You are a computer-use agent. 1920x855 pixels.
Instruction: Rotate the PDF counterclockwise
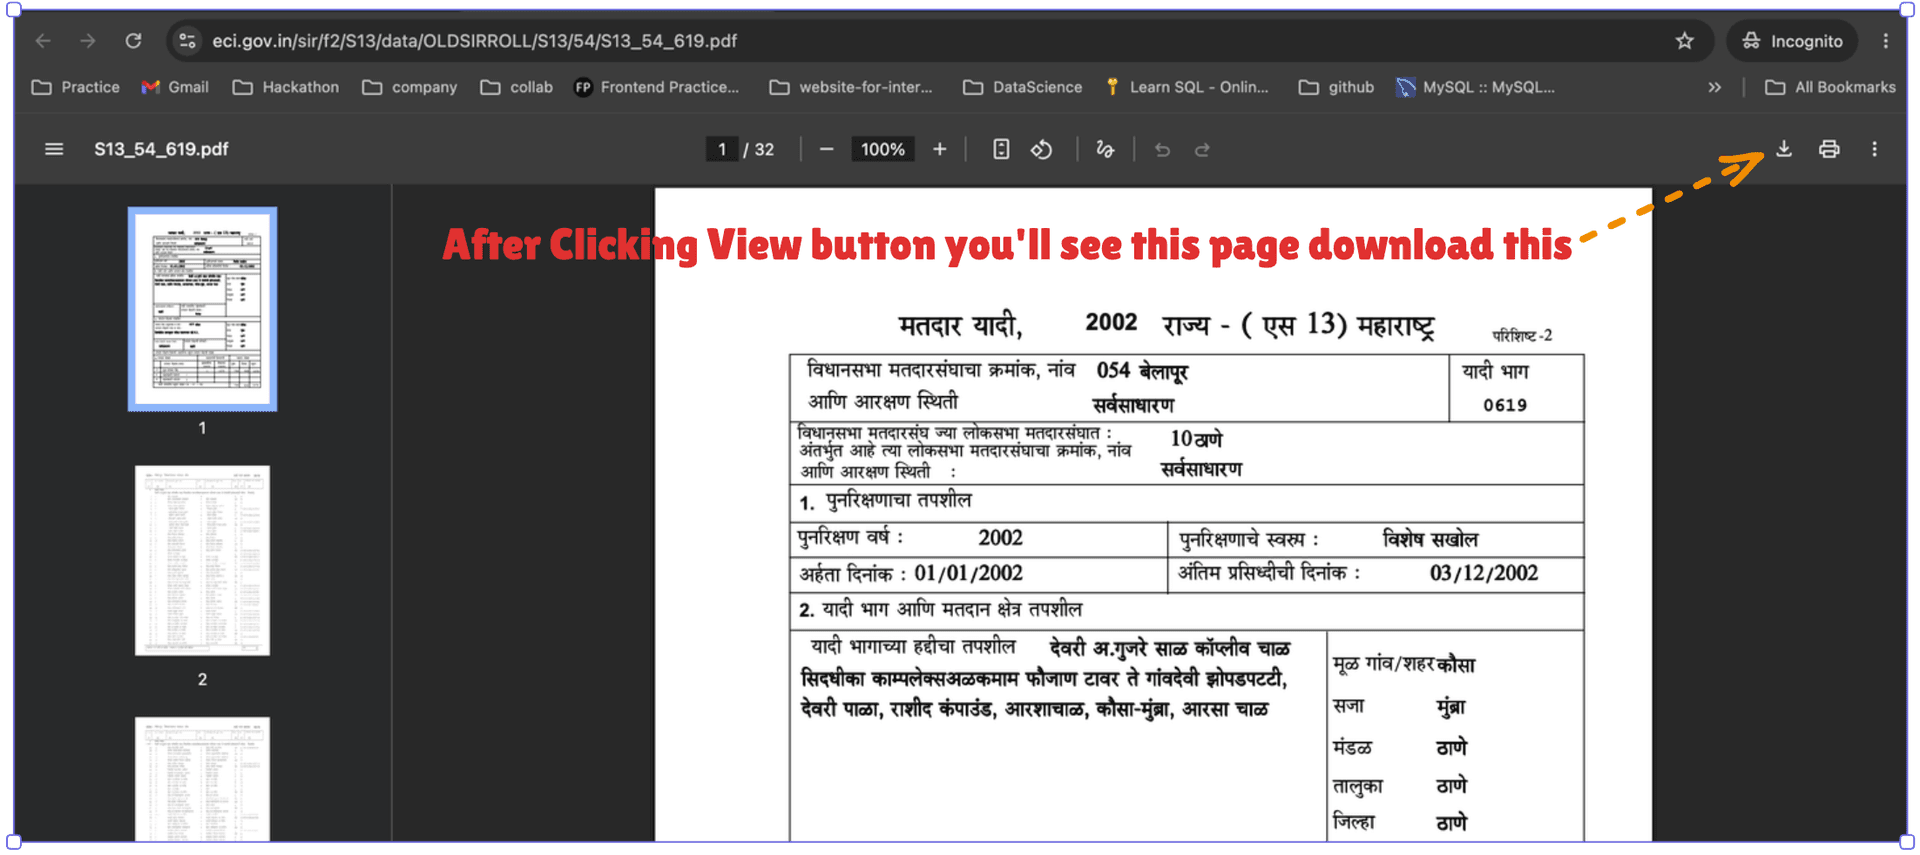1042,149
